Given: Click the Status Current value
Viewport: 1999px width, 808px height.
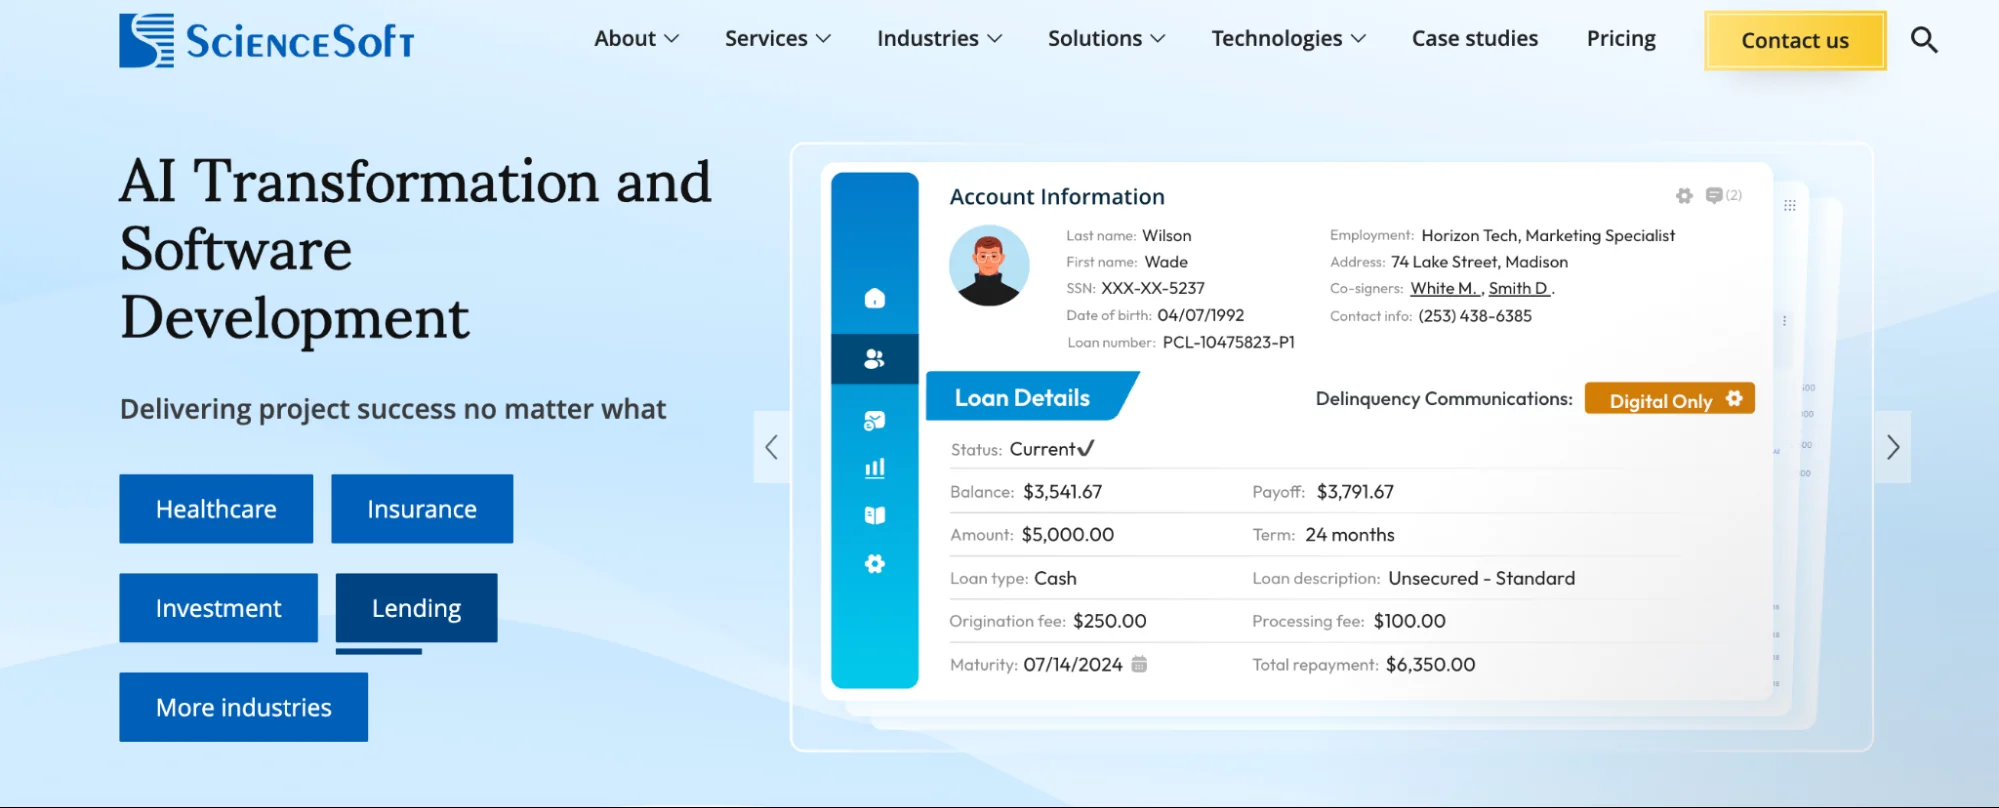Looking at the screenshot, I should pos(1052,449).
